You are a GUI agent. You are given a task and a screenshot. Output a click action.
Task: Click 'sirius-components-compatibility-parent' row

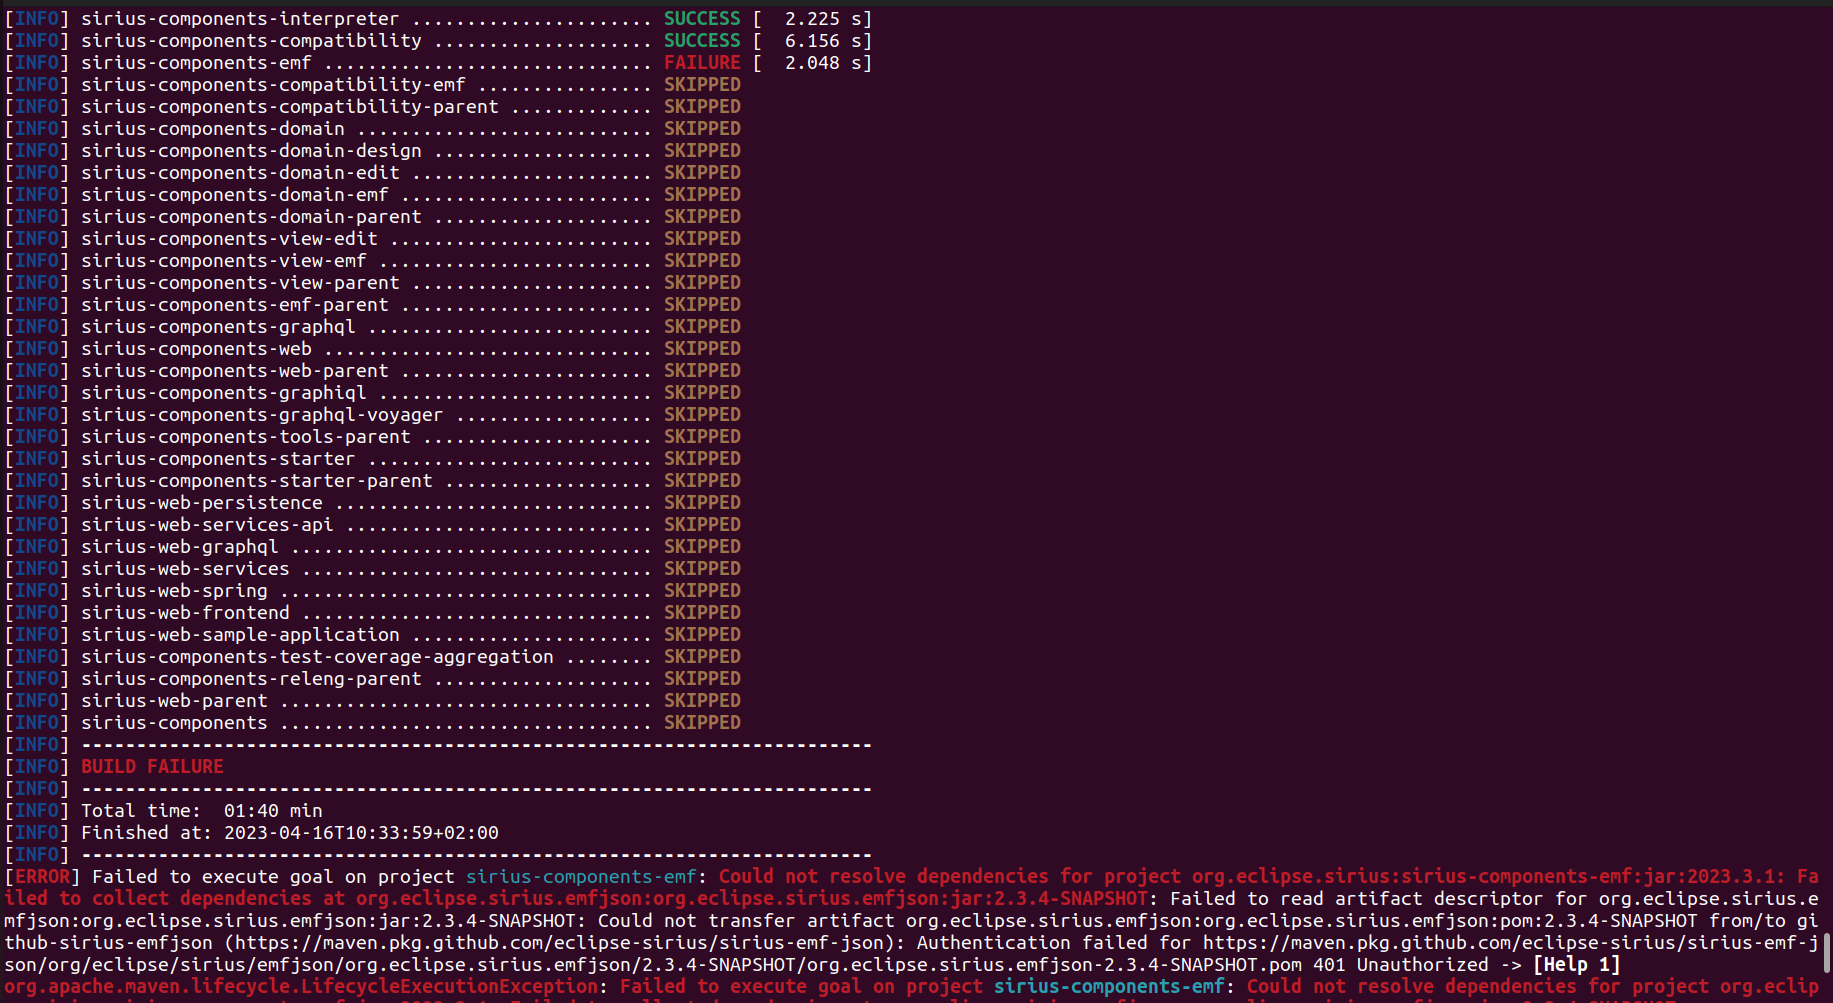372,107
